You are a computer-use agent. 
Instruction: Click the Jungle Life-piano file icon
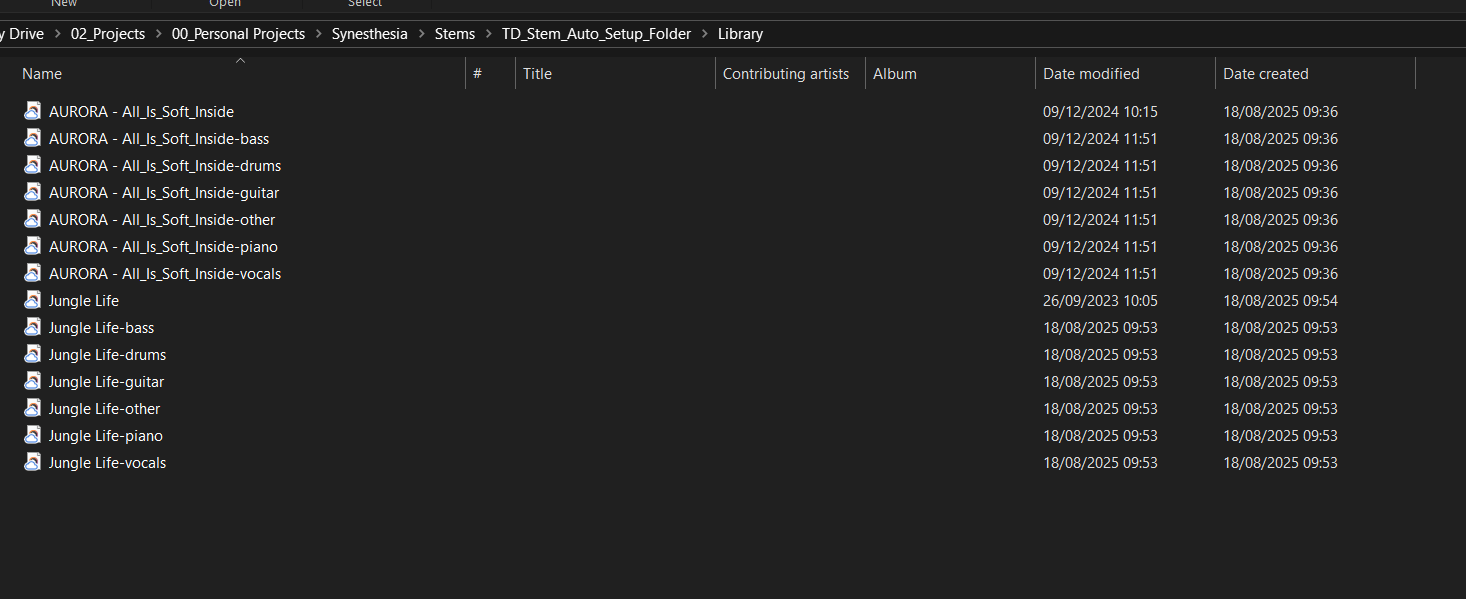[x=33, y=435]
